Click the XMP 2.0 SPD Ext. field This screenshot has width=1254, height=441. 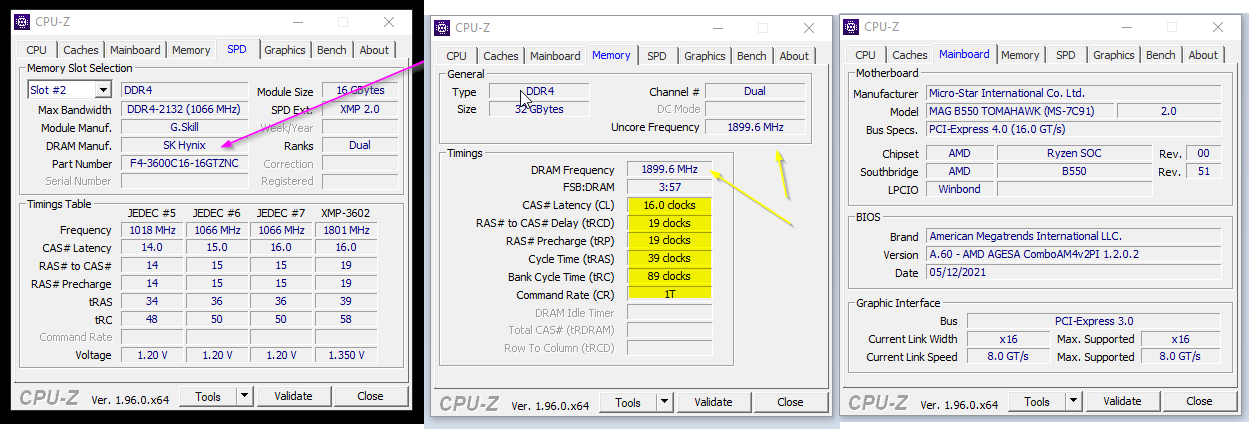[x=360, y=110]
